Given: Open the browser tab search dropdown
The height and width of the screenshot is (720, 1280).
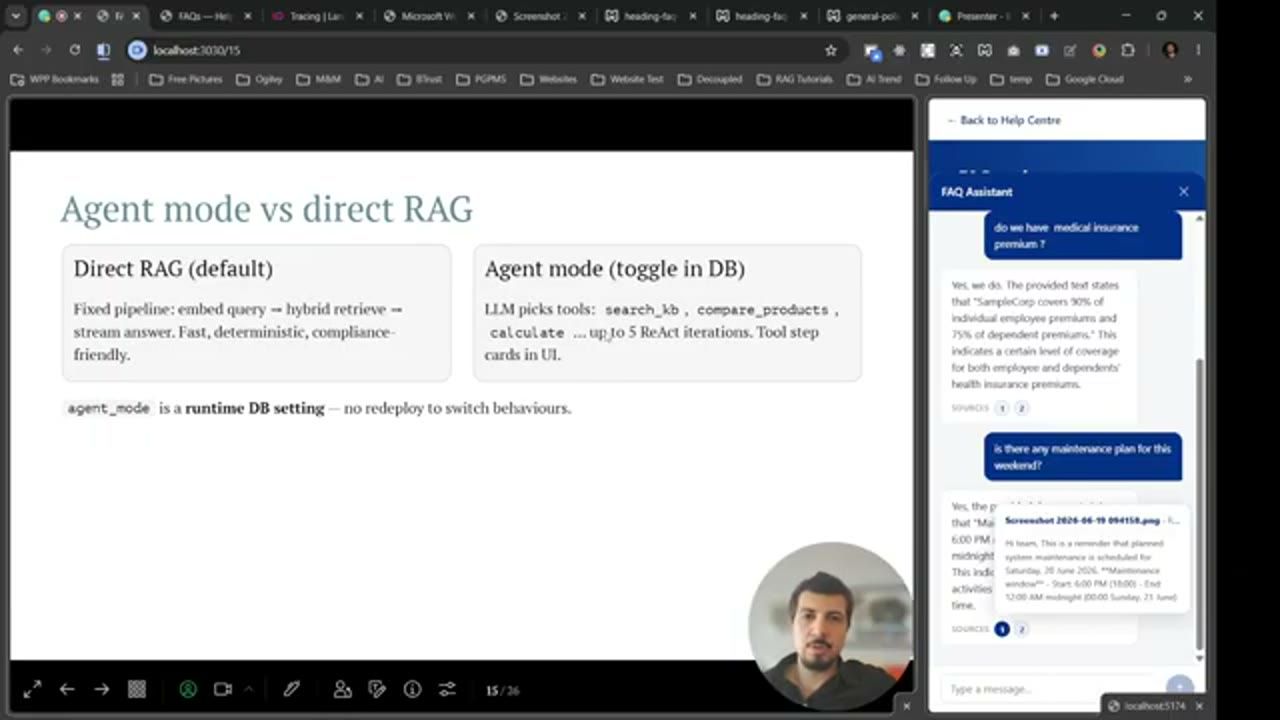Looking at the screenshot, I should [x=15, y=16].
